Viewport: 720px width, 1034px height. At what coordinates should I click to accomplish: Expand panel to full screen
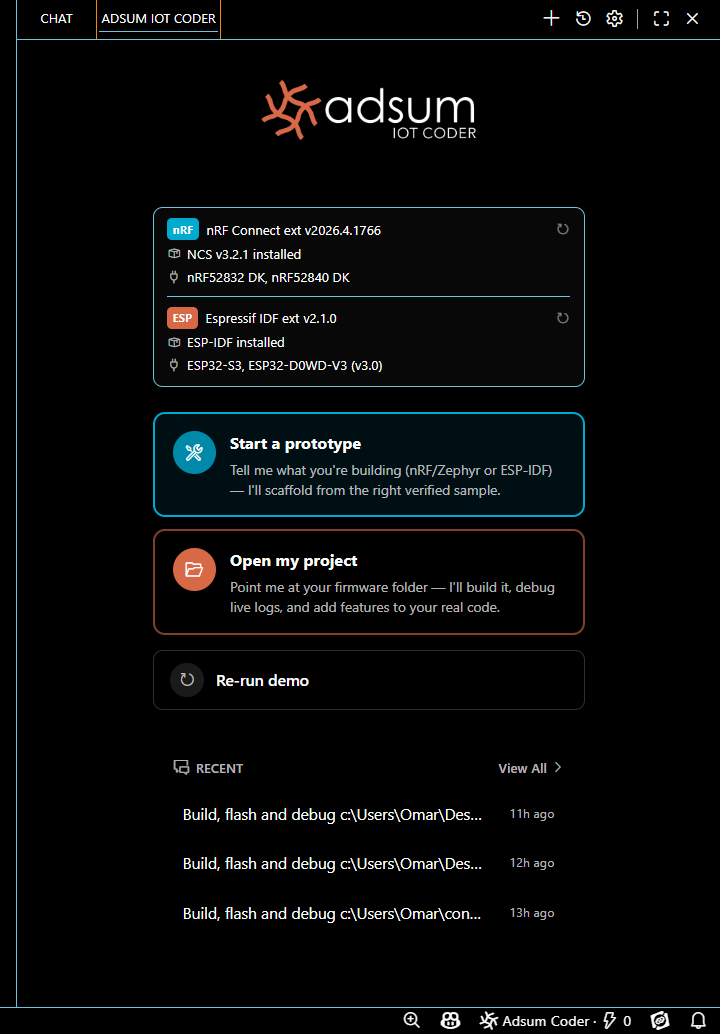coord(661,18)
